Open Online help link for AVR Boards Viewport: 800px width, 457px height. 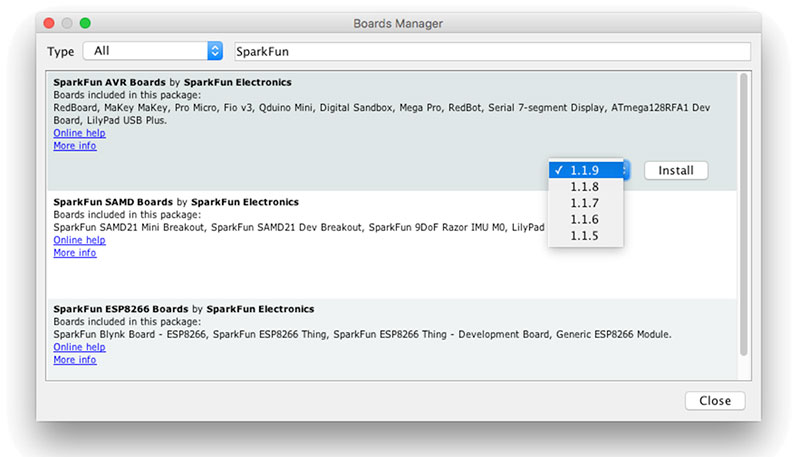pos(79,133)
